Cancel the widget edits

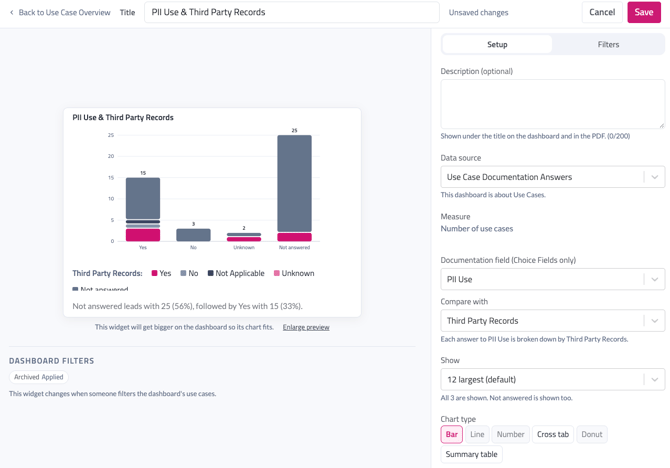pos(602,12)
